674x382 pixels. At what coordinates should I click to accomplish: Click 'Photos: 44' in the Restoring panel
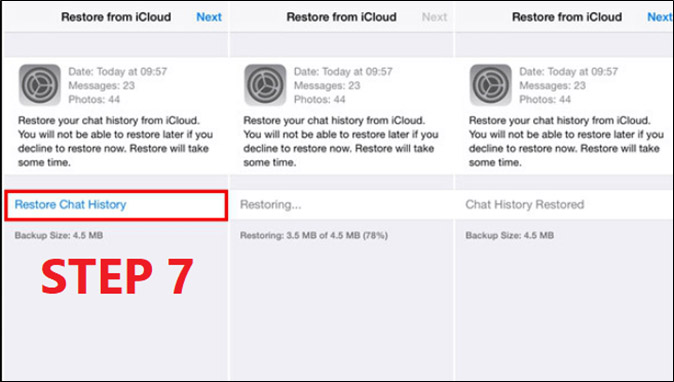(319, 100)
